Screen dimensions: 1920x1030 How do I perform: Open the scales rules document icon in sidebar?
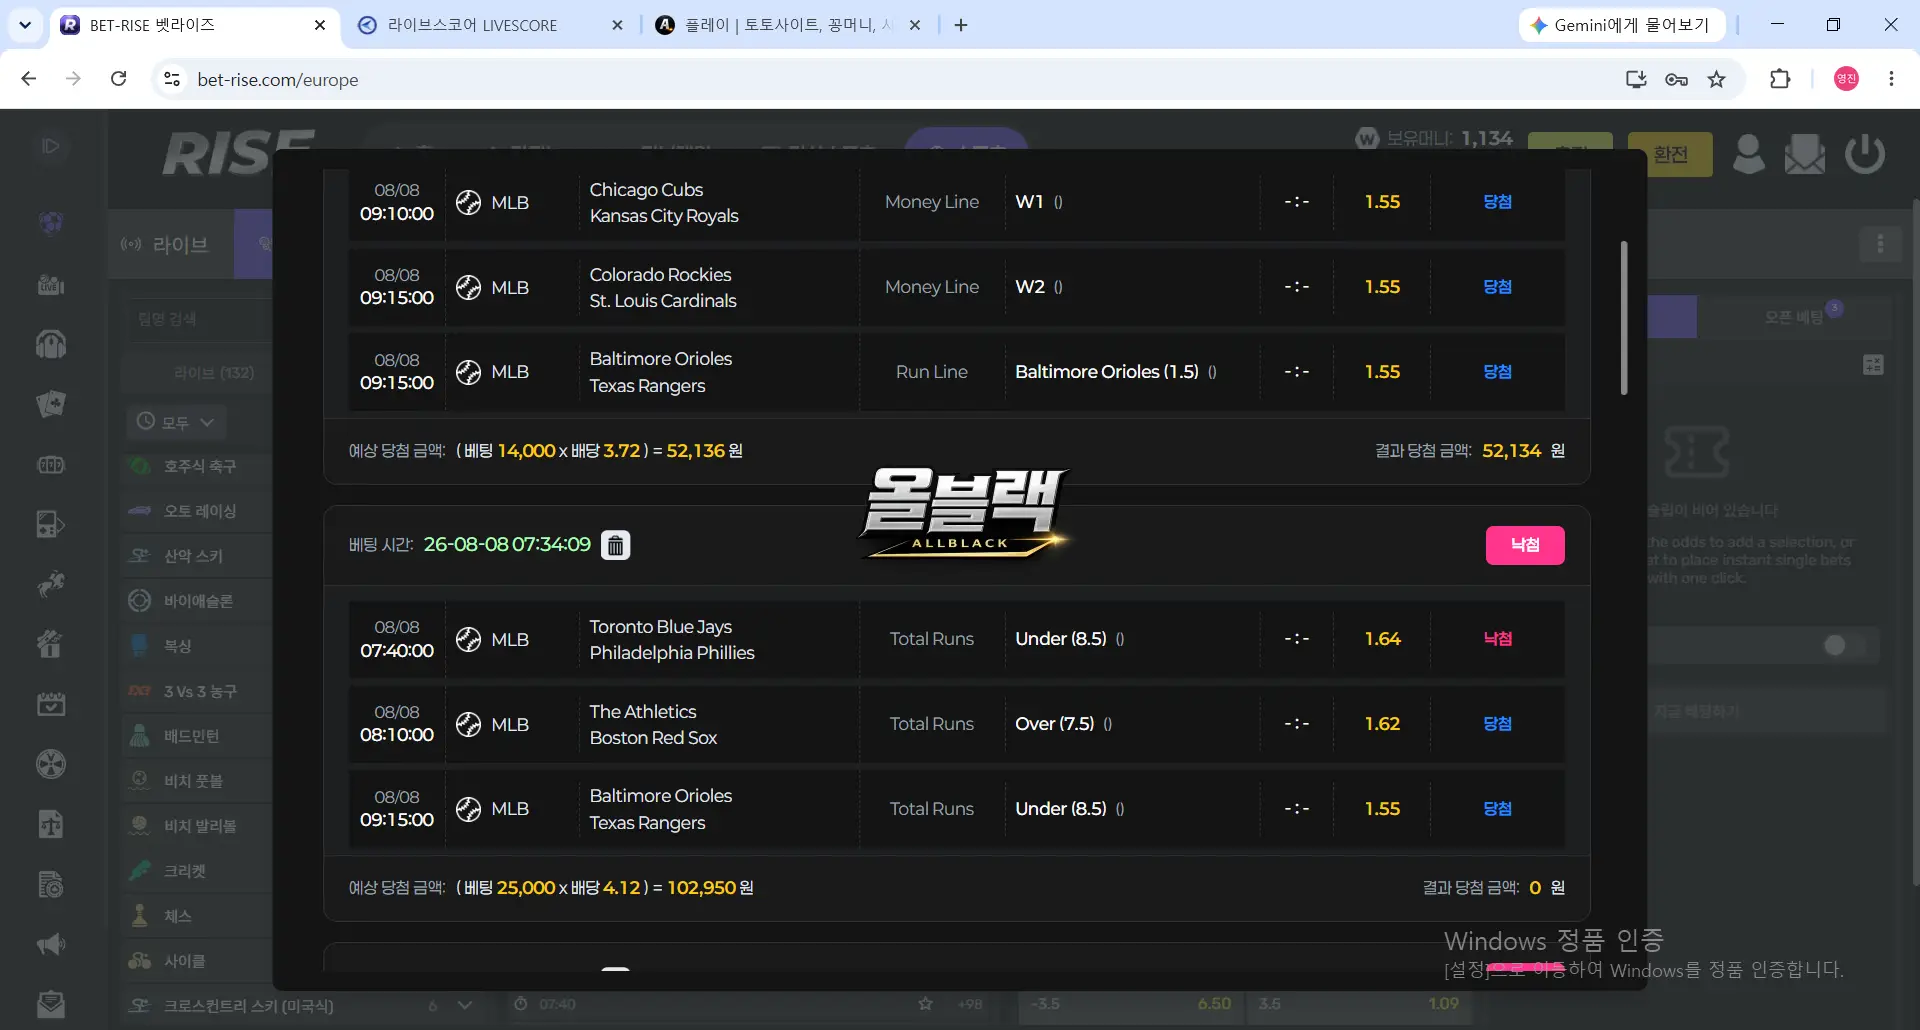coord(51,824)
